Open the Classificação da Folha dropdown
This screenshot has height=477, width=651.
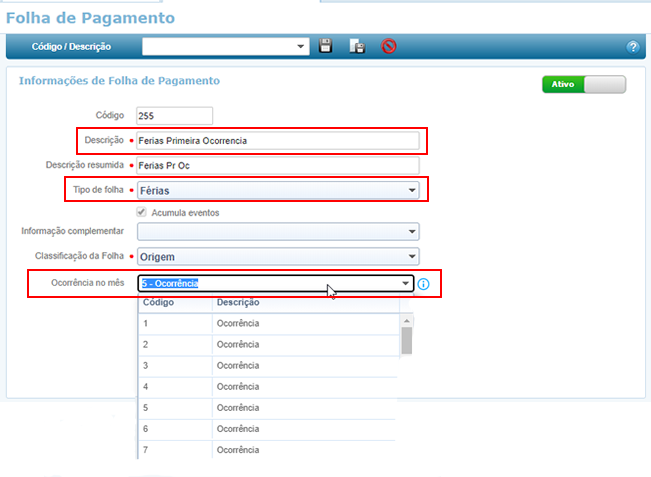tap(411, 256)
